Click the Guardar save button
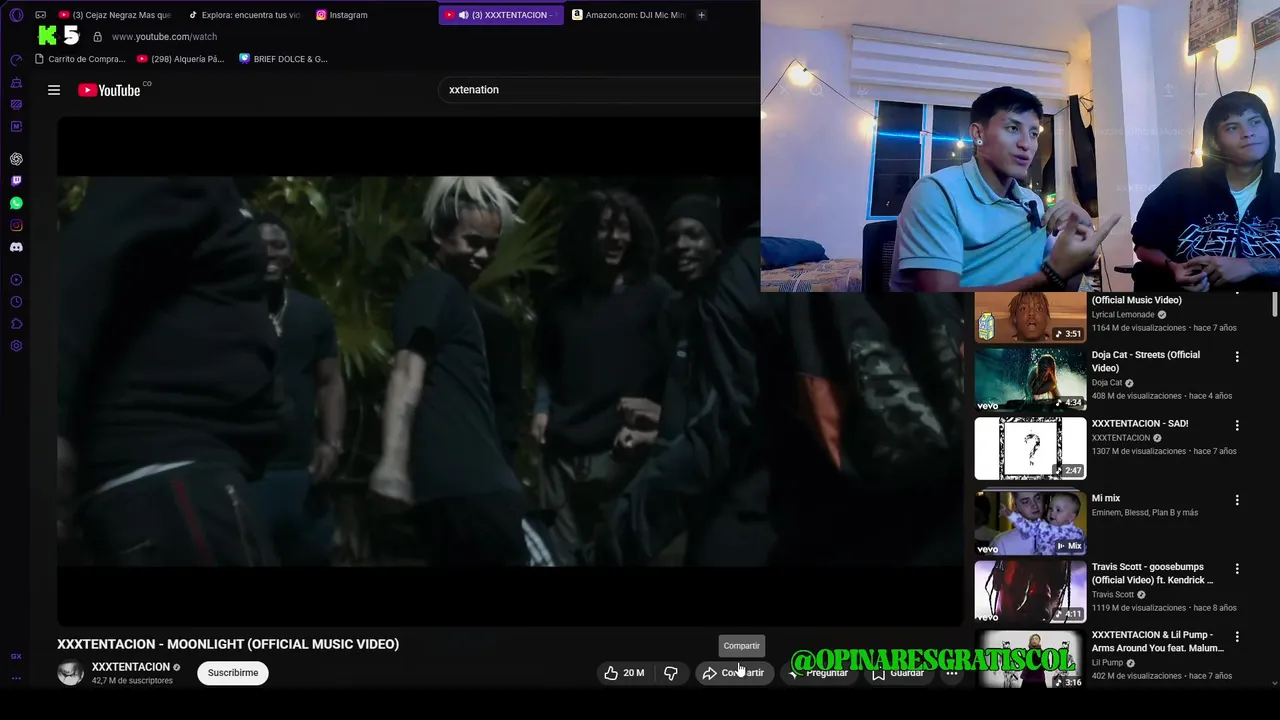 [897, 673]
